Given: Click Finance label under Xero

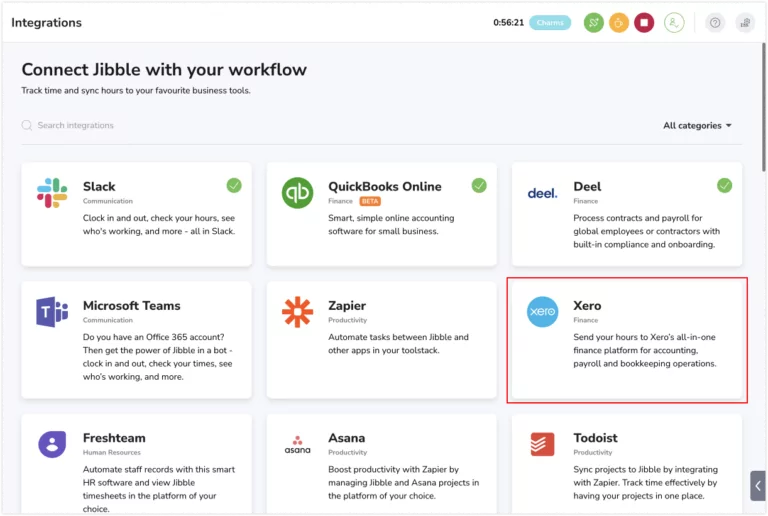Looking at the screenshot, I should tap(585, 320).
